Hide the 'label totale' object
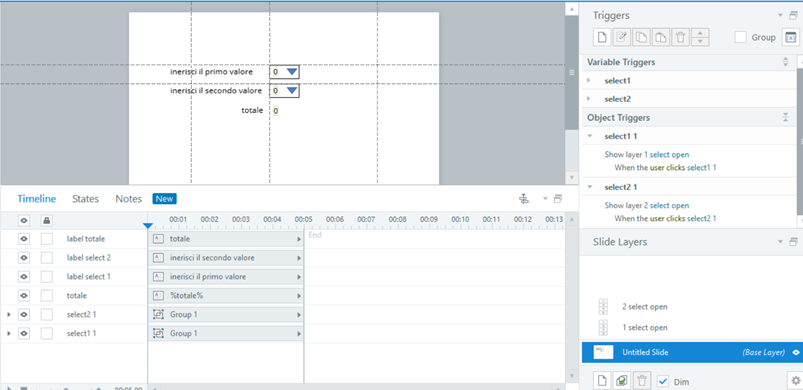The width and height of the screenshot is (803, 390). (x=24, y=239)
